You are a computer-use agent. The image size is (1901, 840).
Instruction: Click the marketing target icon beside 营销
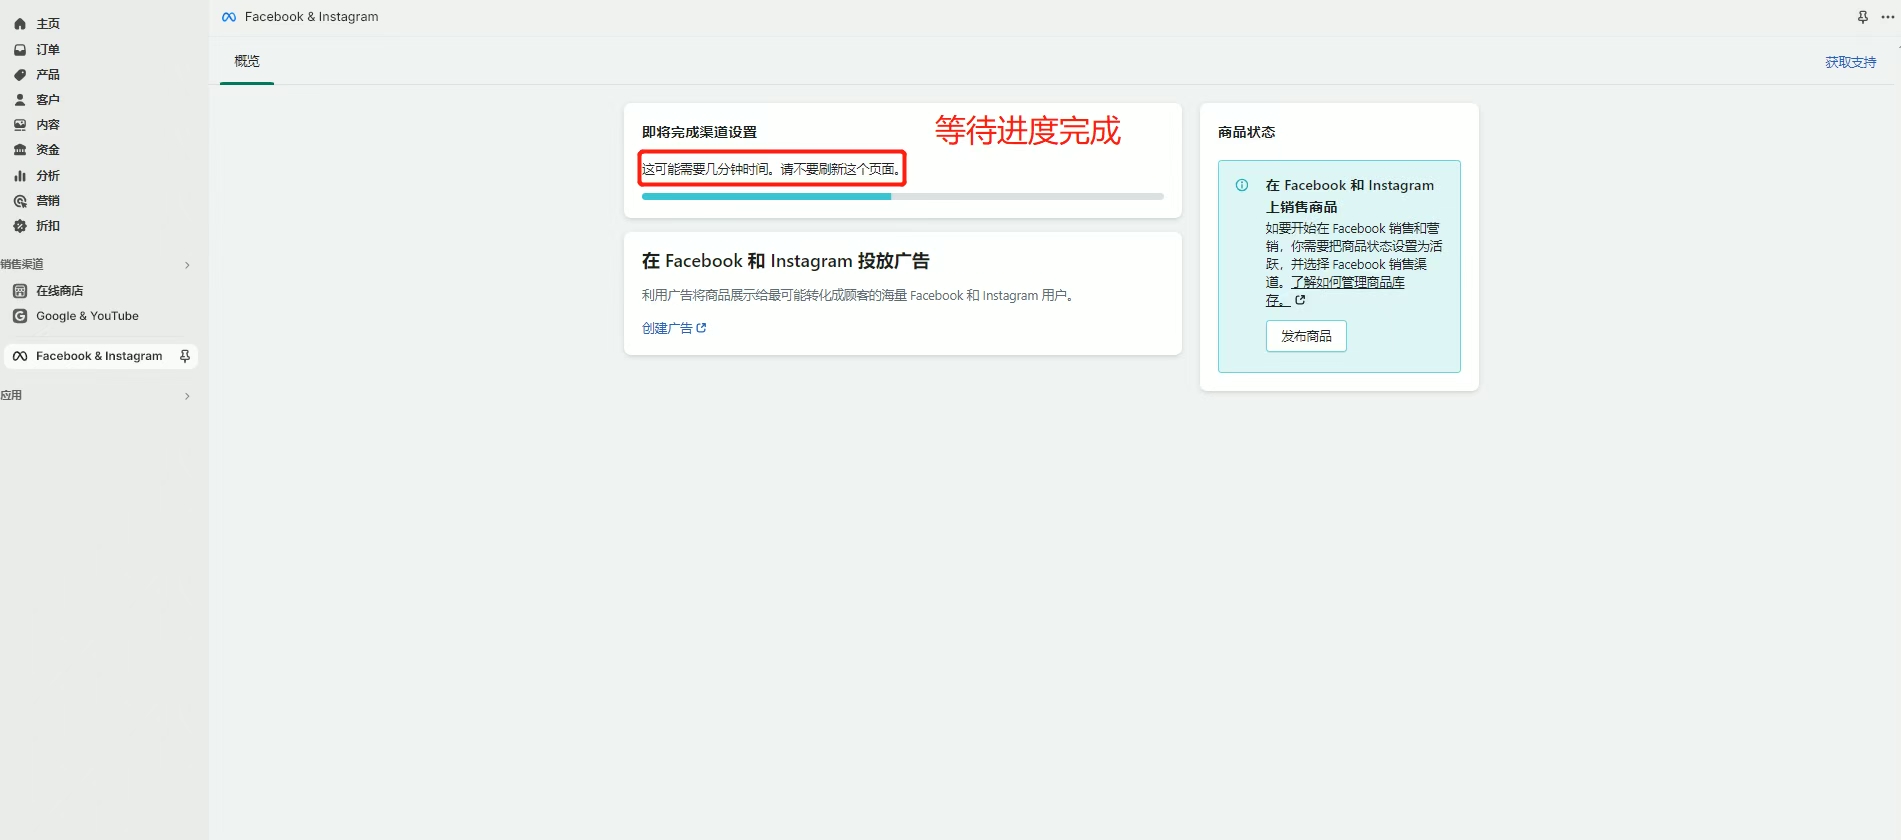pos(20,201)
